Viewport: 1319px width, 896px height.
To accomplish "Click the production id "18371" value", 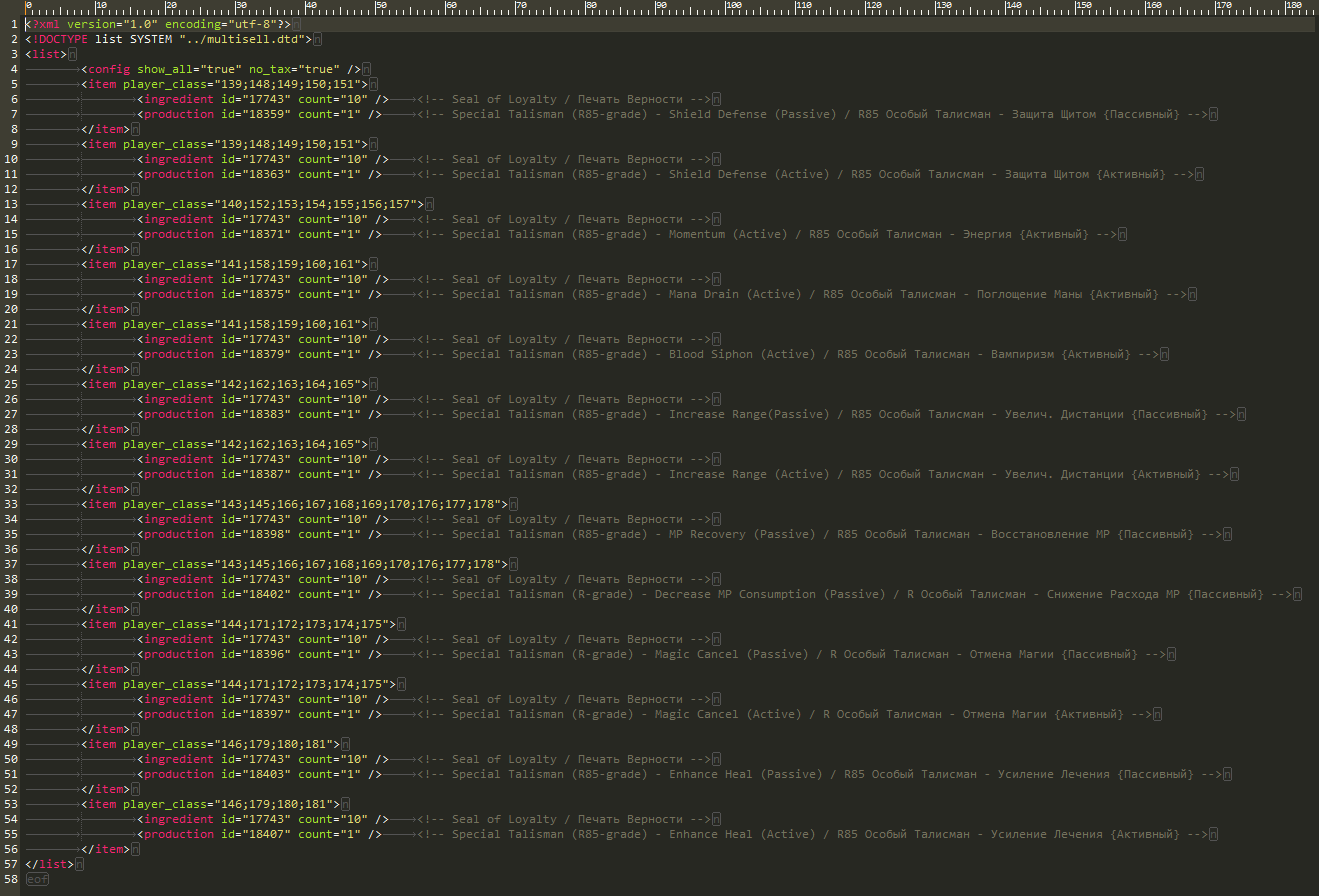I will 266,234.
